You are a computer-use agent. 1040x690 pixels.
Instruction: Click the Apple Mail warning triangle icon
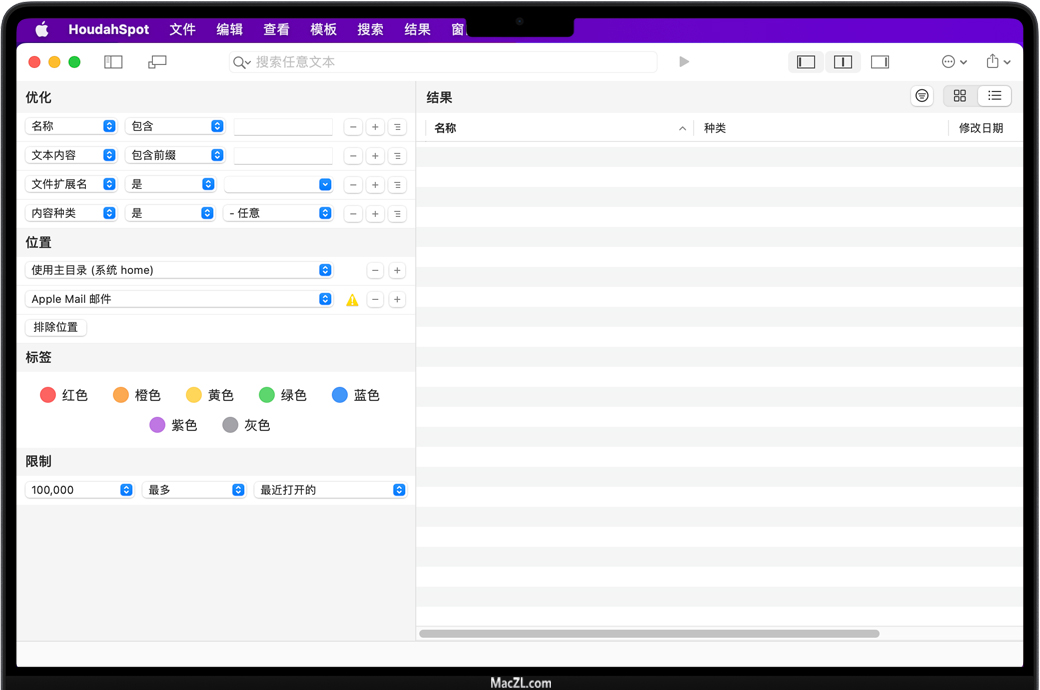352,300
